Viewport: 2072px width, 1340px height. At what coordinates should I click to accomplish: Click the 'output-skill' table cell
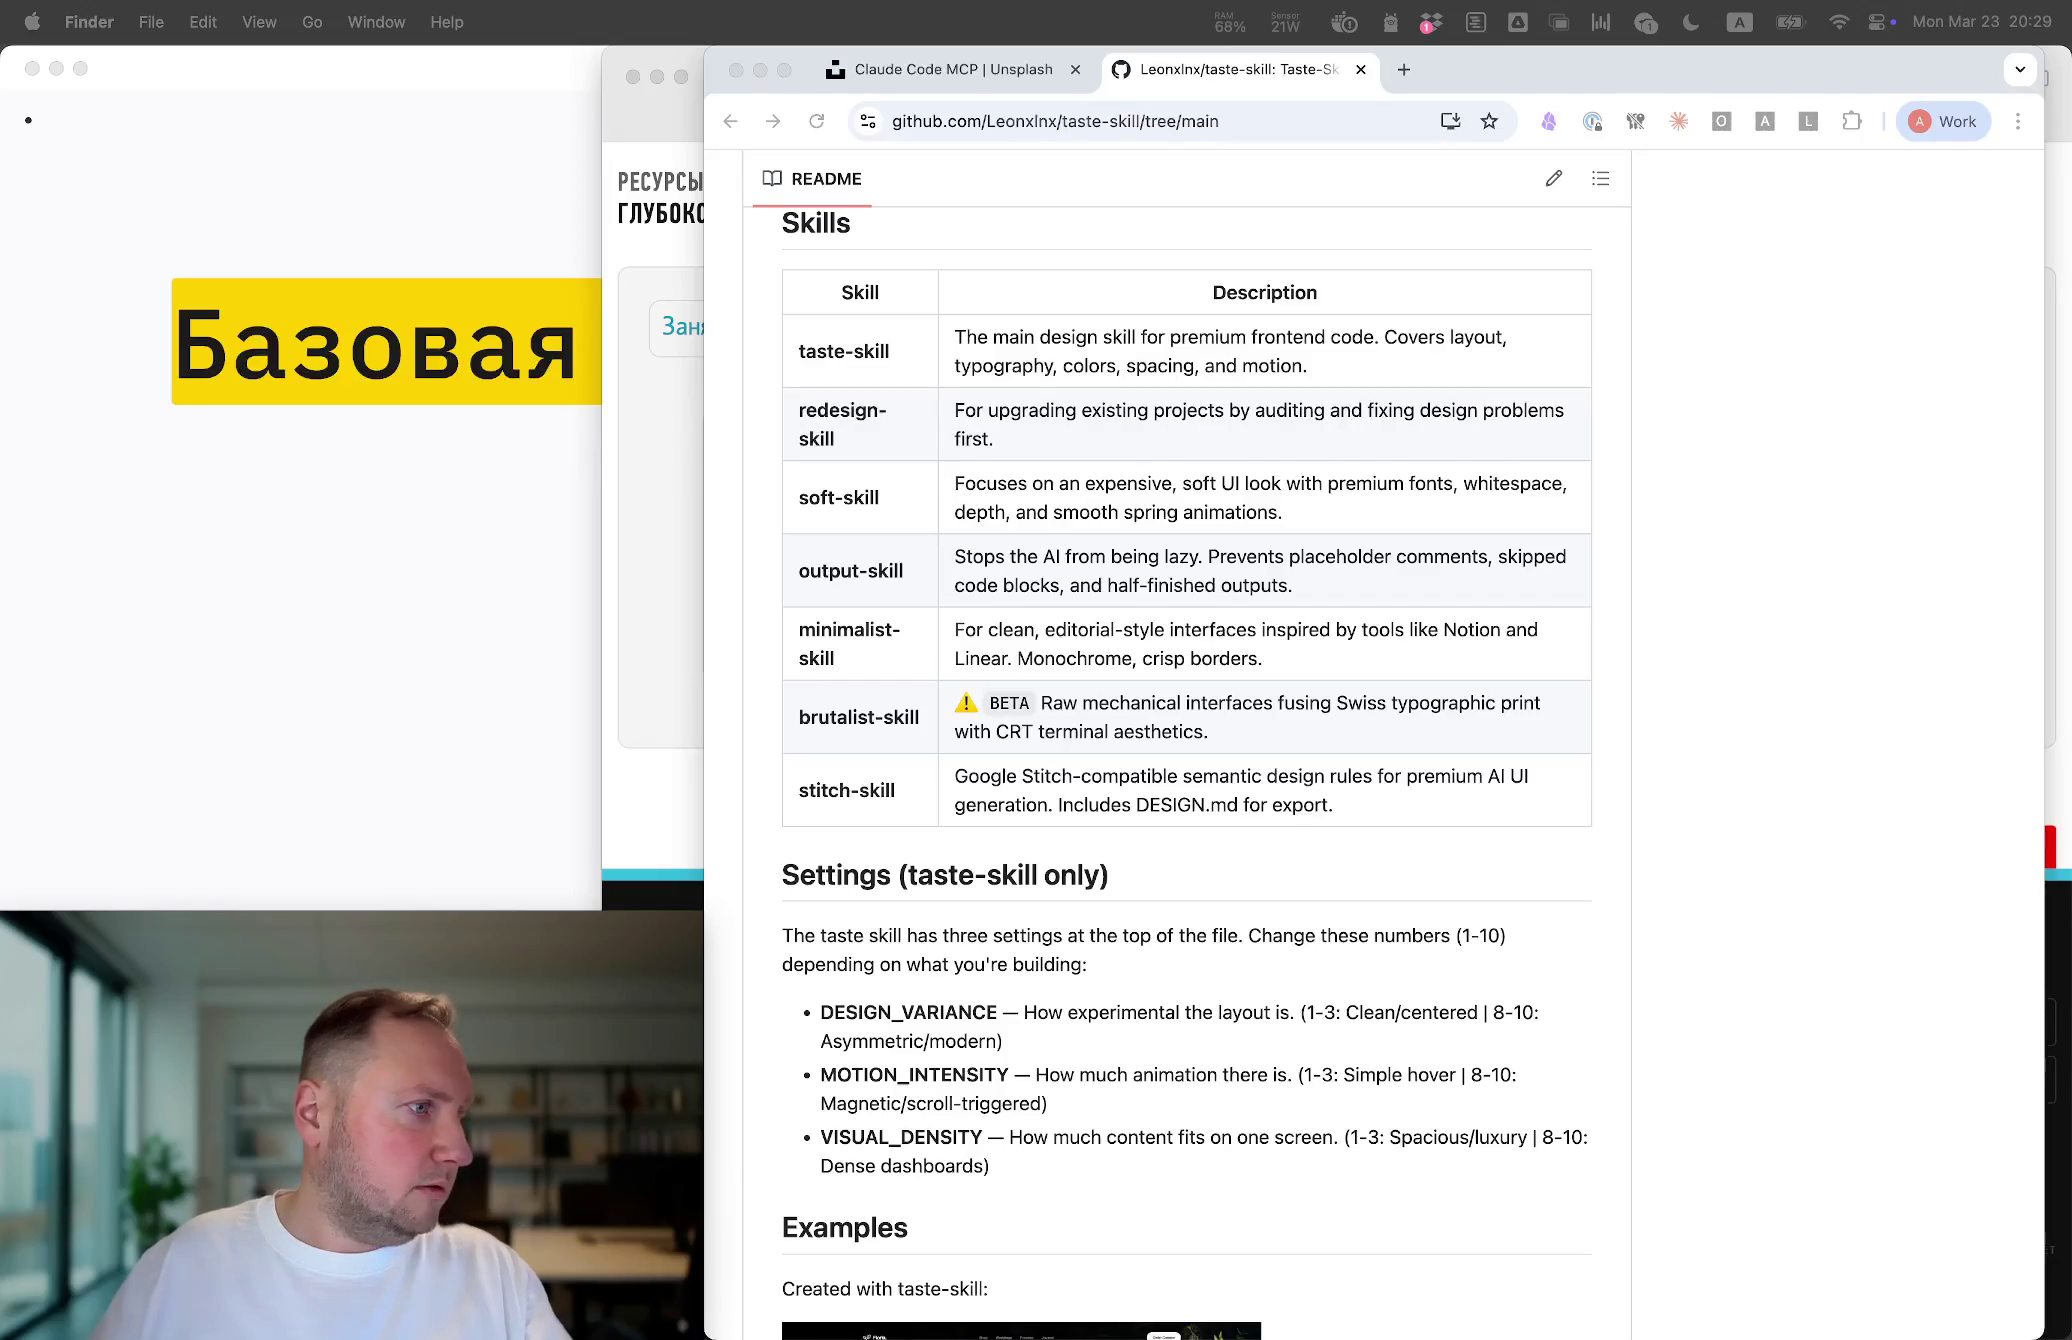(860, 570)
